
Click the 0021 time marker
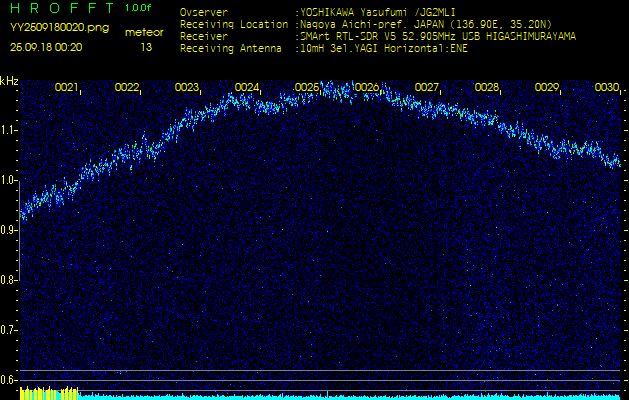click(x=67, y=88)
